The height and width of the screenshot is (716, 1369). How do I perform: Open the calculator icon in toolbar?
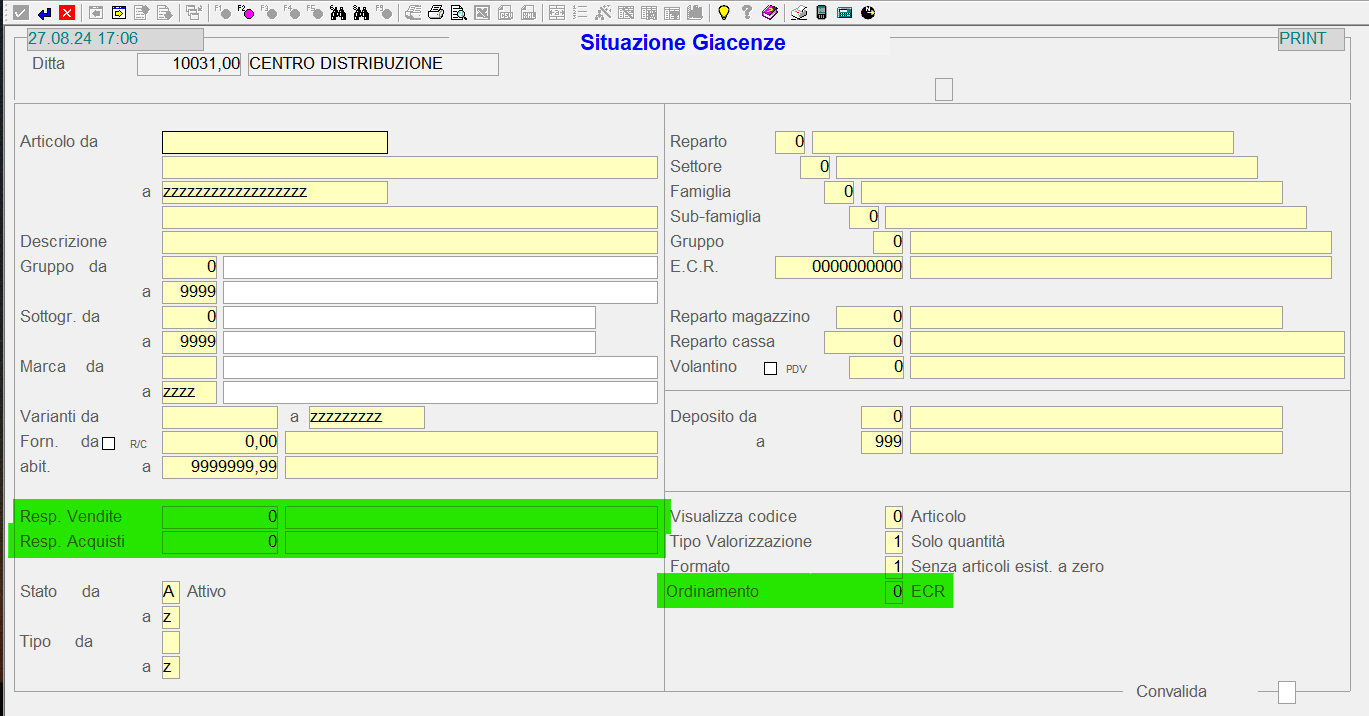pos(845,13)
